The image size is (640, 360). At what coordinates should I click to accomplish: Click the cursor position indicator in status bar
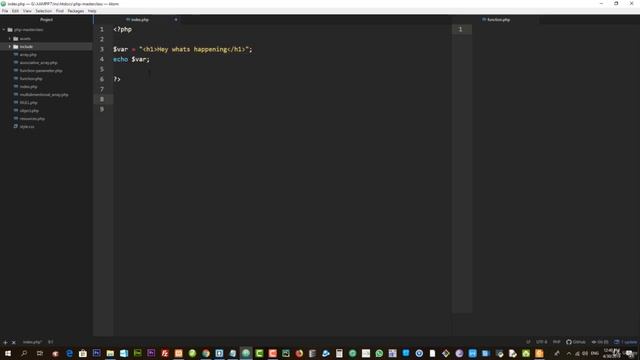click(x=51, y=342)
